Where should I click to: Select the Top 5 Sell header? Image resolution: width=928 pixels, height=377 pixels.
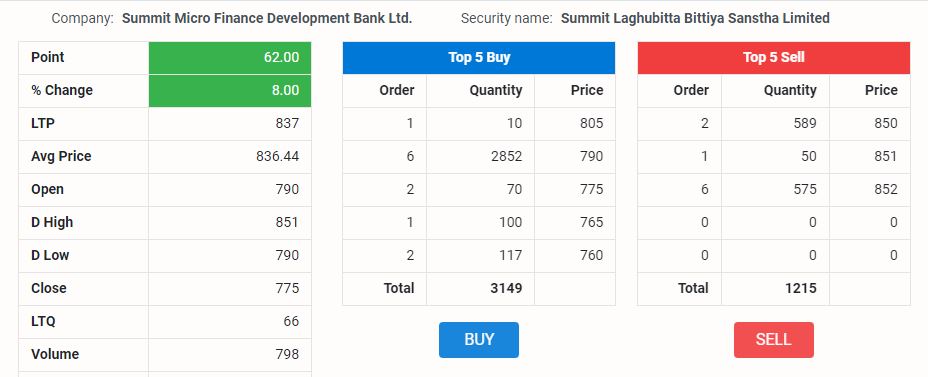click(774, 57)
